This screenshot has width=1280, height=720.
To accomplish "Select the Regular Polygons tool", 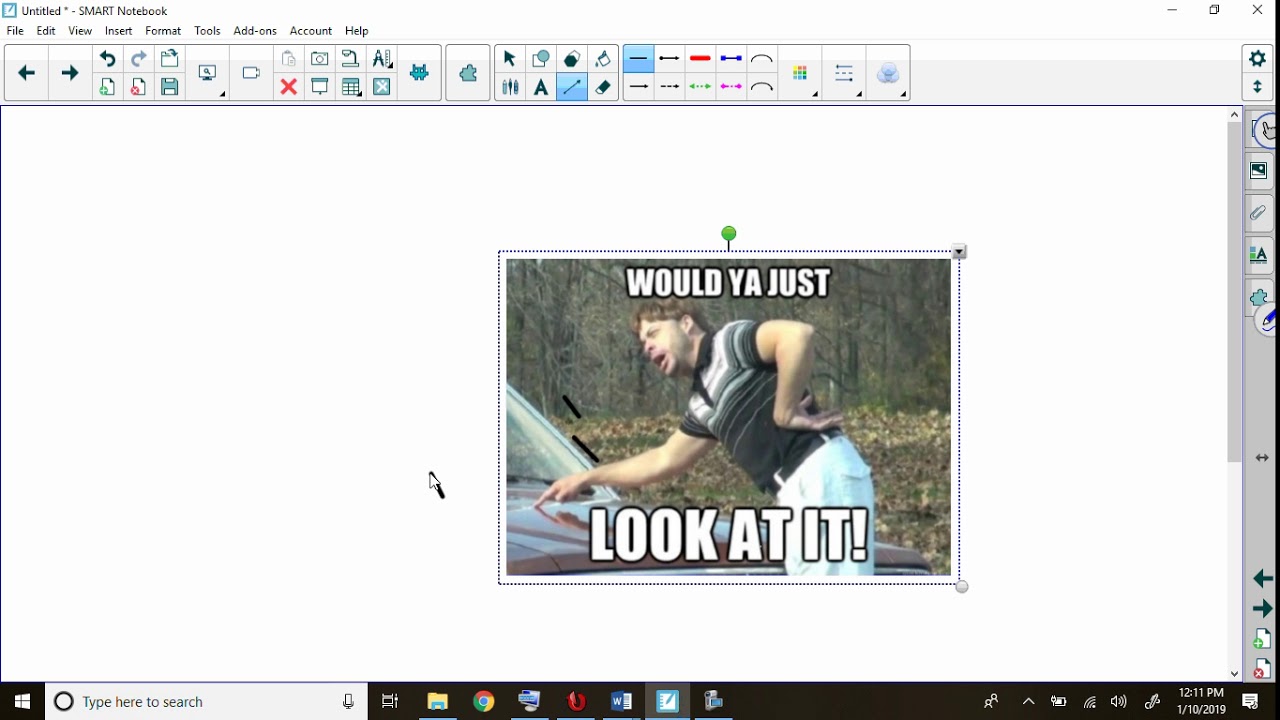I will tap(572, 59).
